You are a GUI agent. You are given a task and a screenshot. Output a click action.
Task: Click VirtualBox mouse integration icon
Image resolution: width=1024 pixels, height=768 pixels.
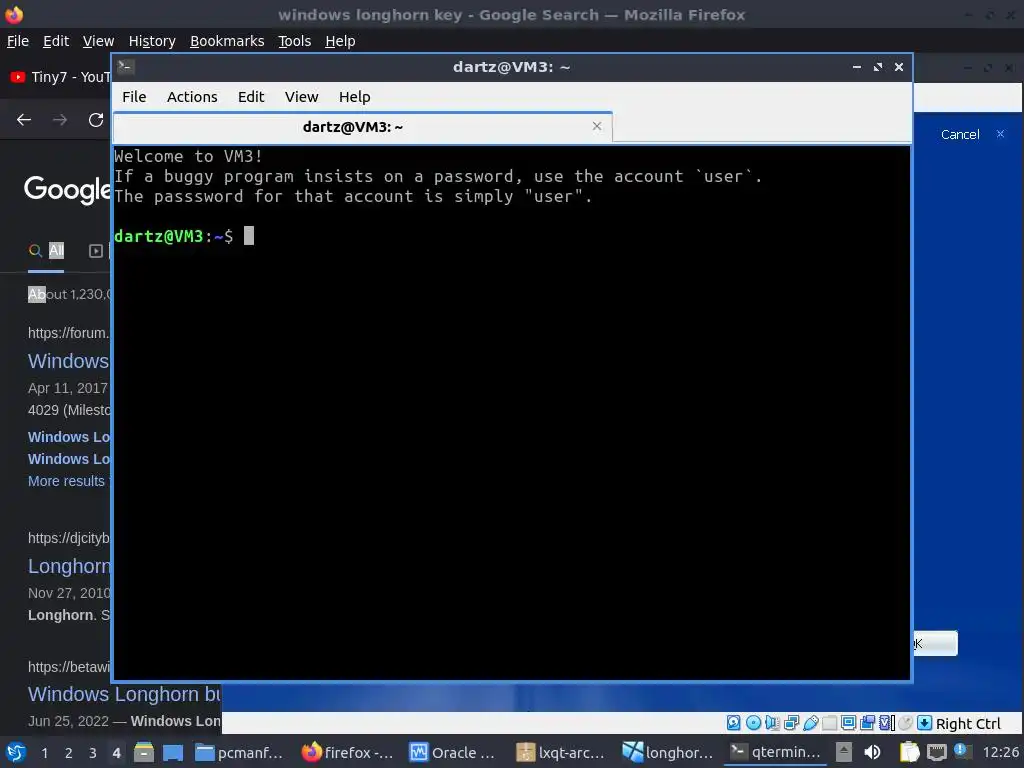(x=905, y=723)
